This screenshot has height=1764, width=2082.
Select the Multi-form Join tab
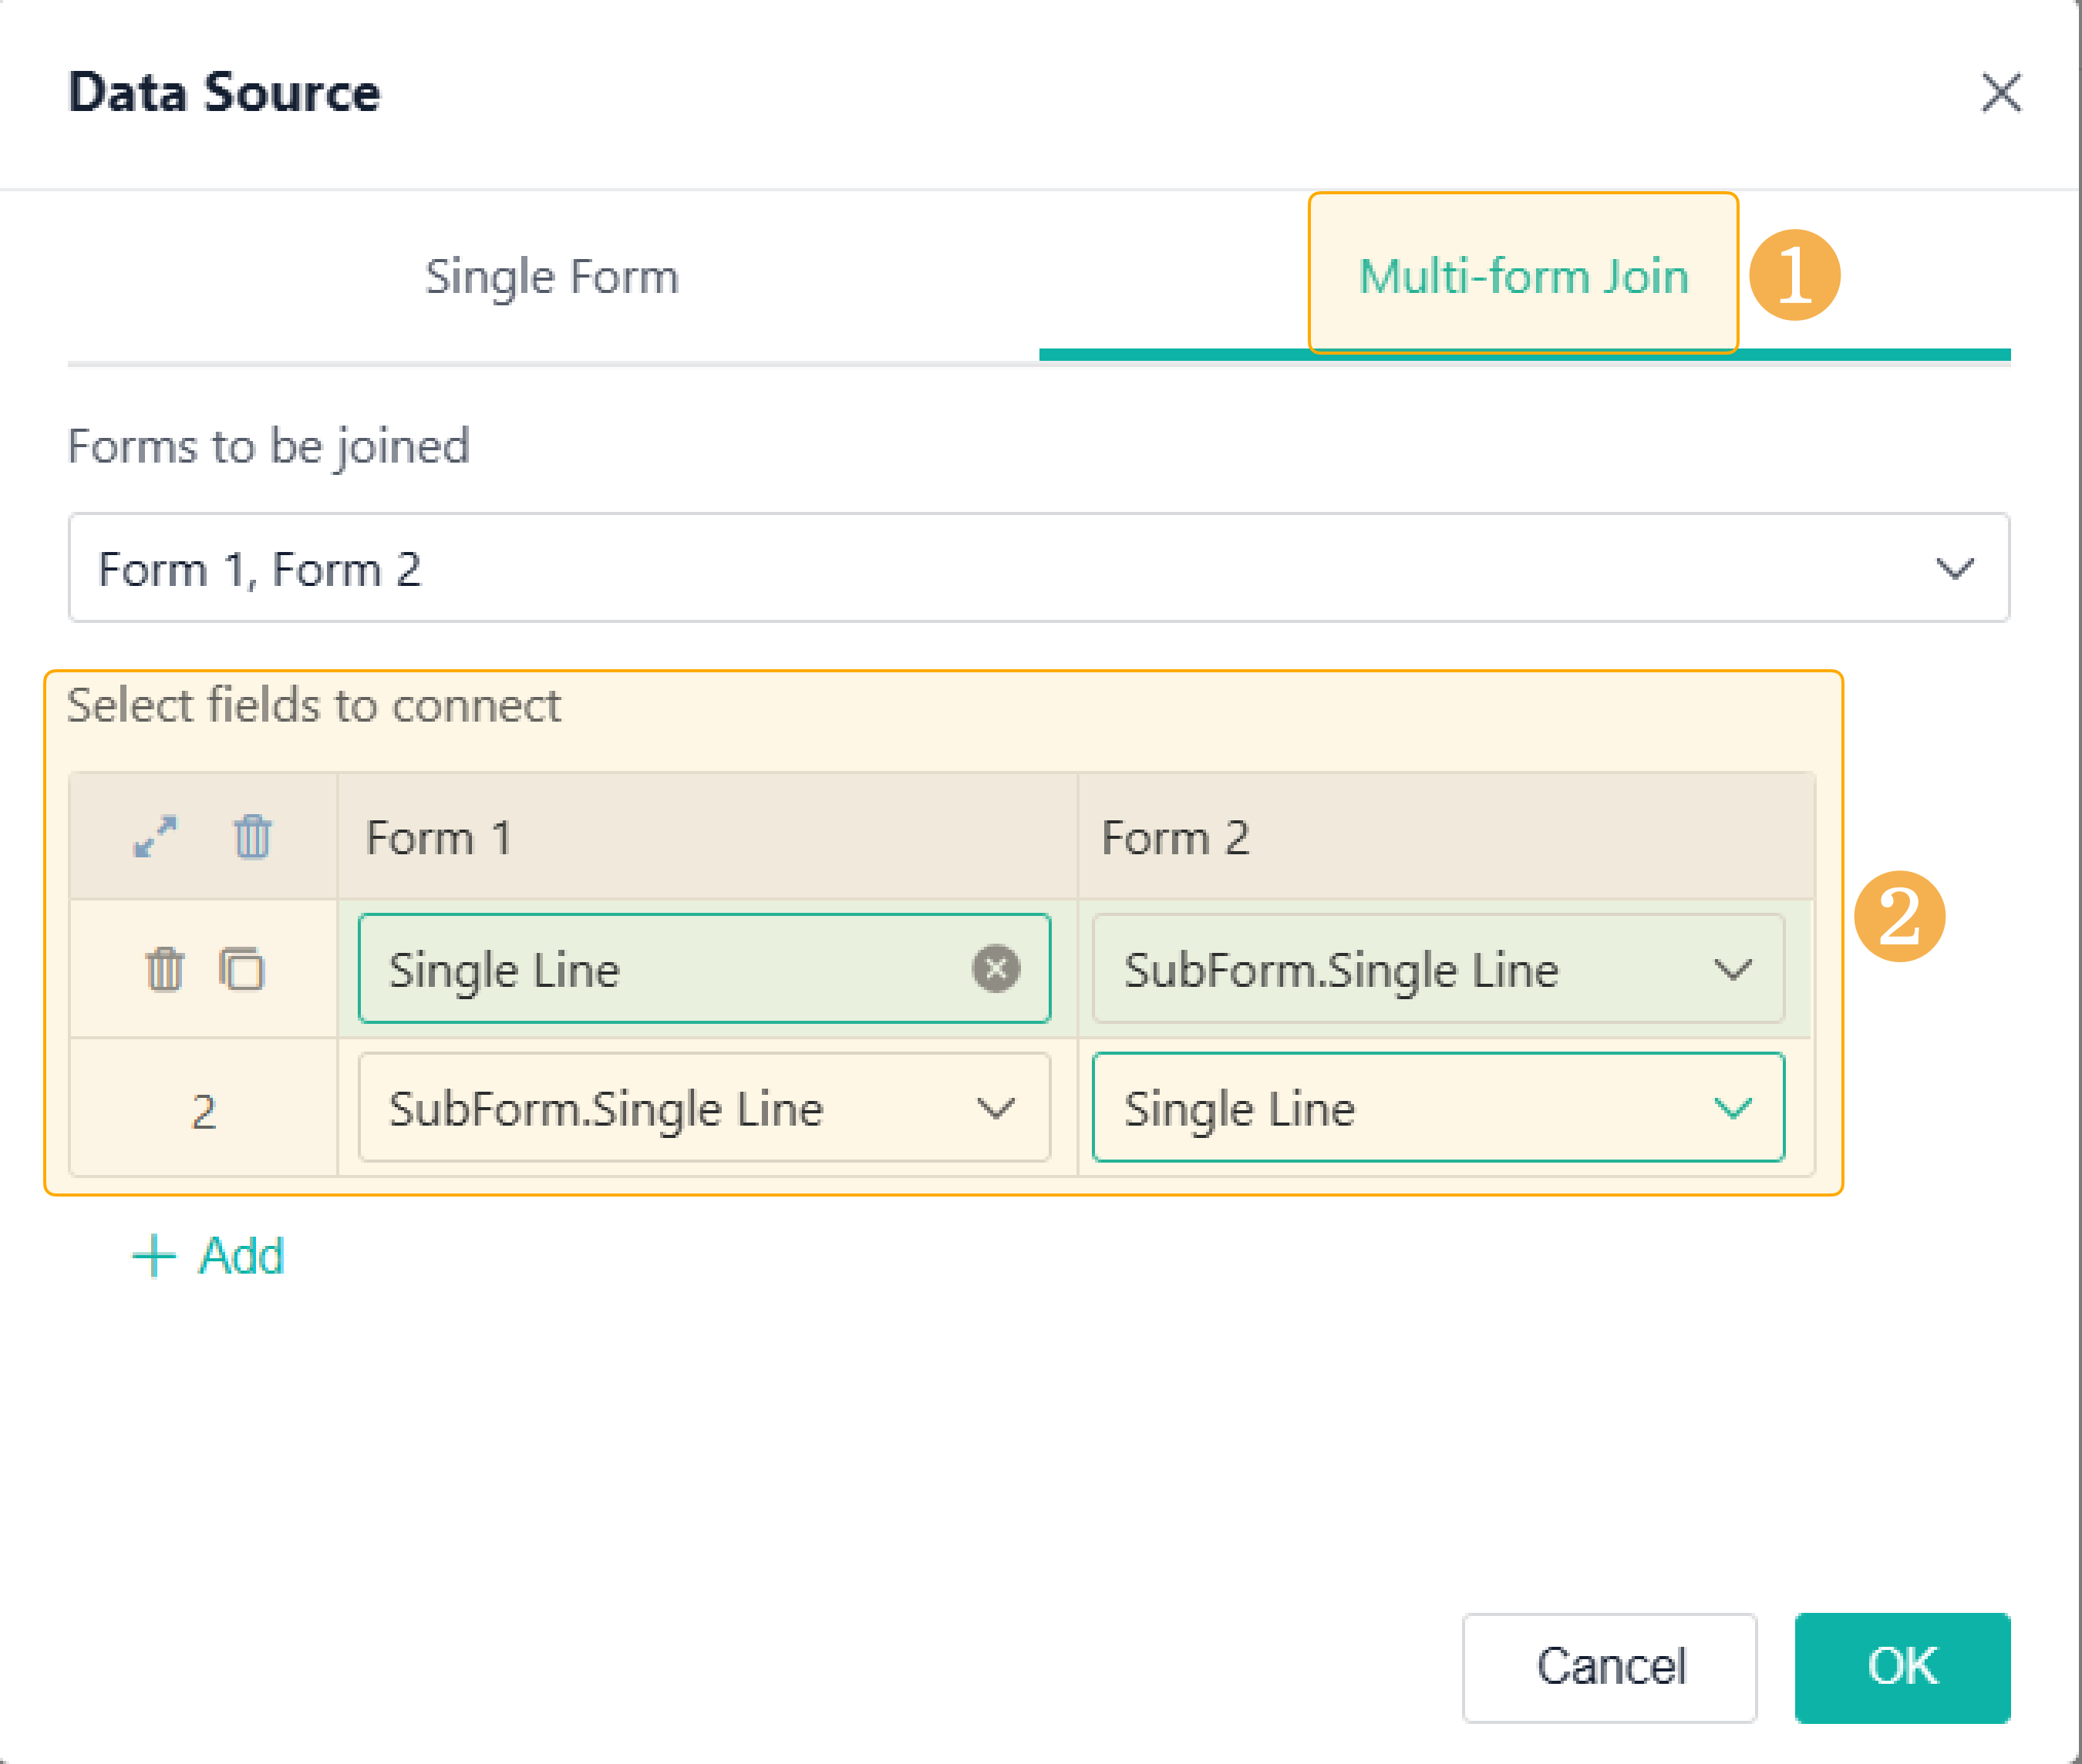tap(1523, 277)
